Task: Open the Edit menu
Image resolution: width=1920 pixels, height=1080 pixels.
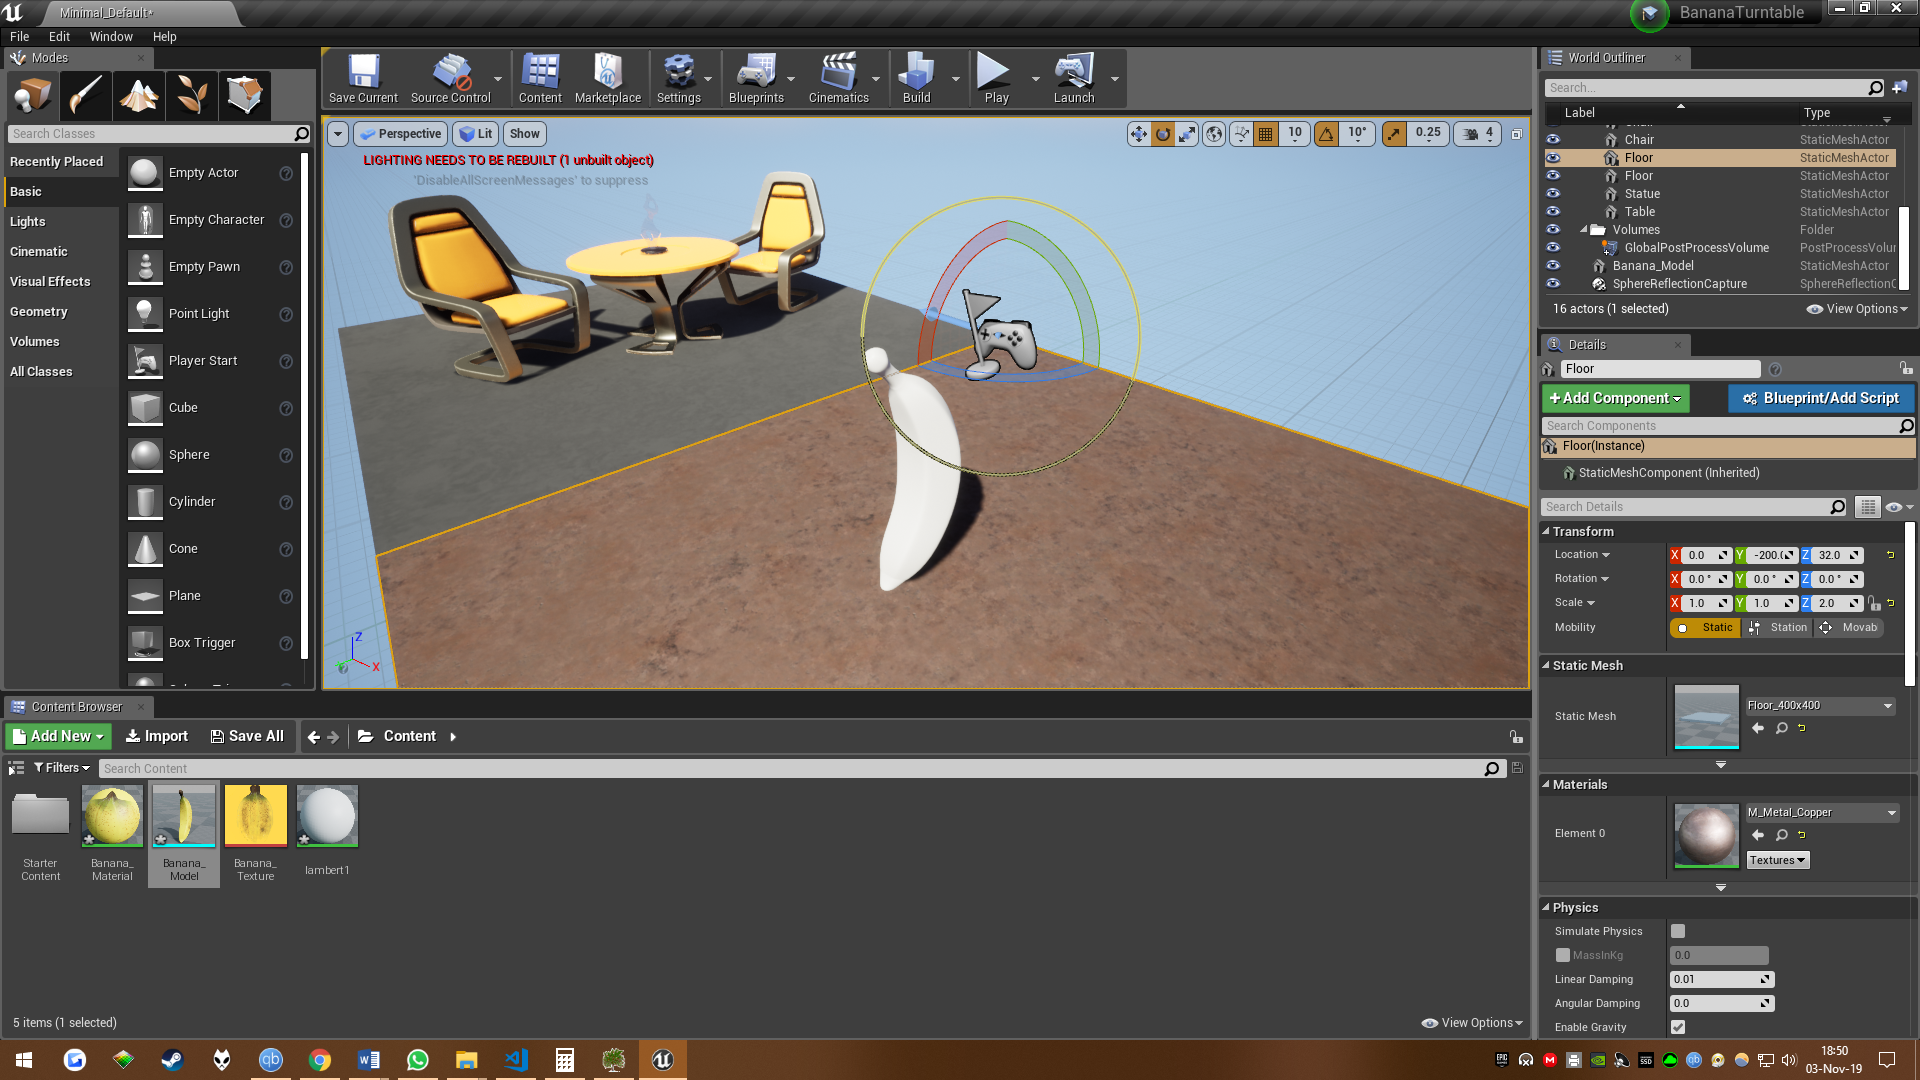Action: (59, 37)
